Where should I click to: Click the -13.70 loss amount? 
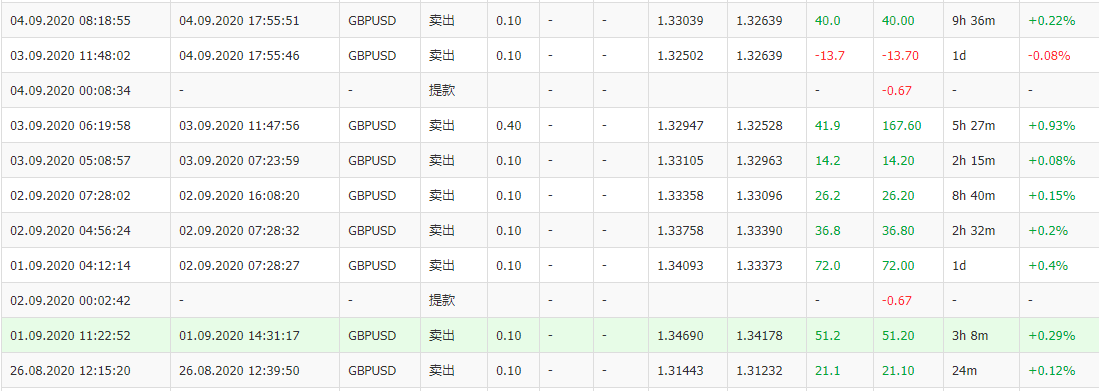pyautogui.click(x=900, y=55)
